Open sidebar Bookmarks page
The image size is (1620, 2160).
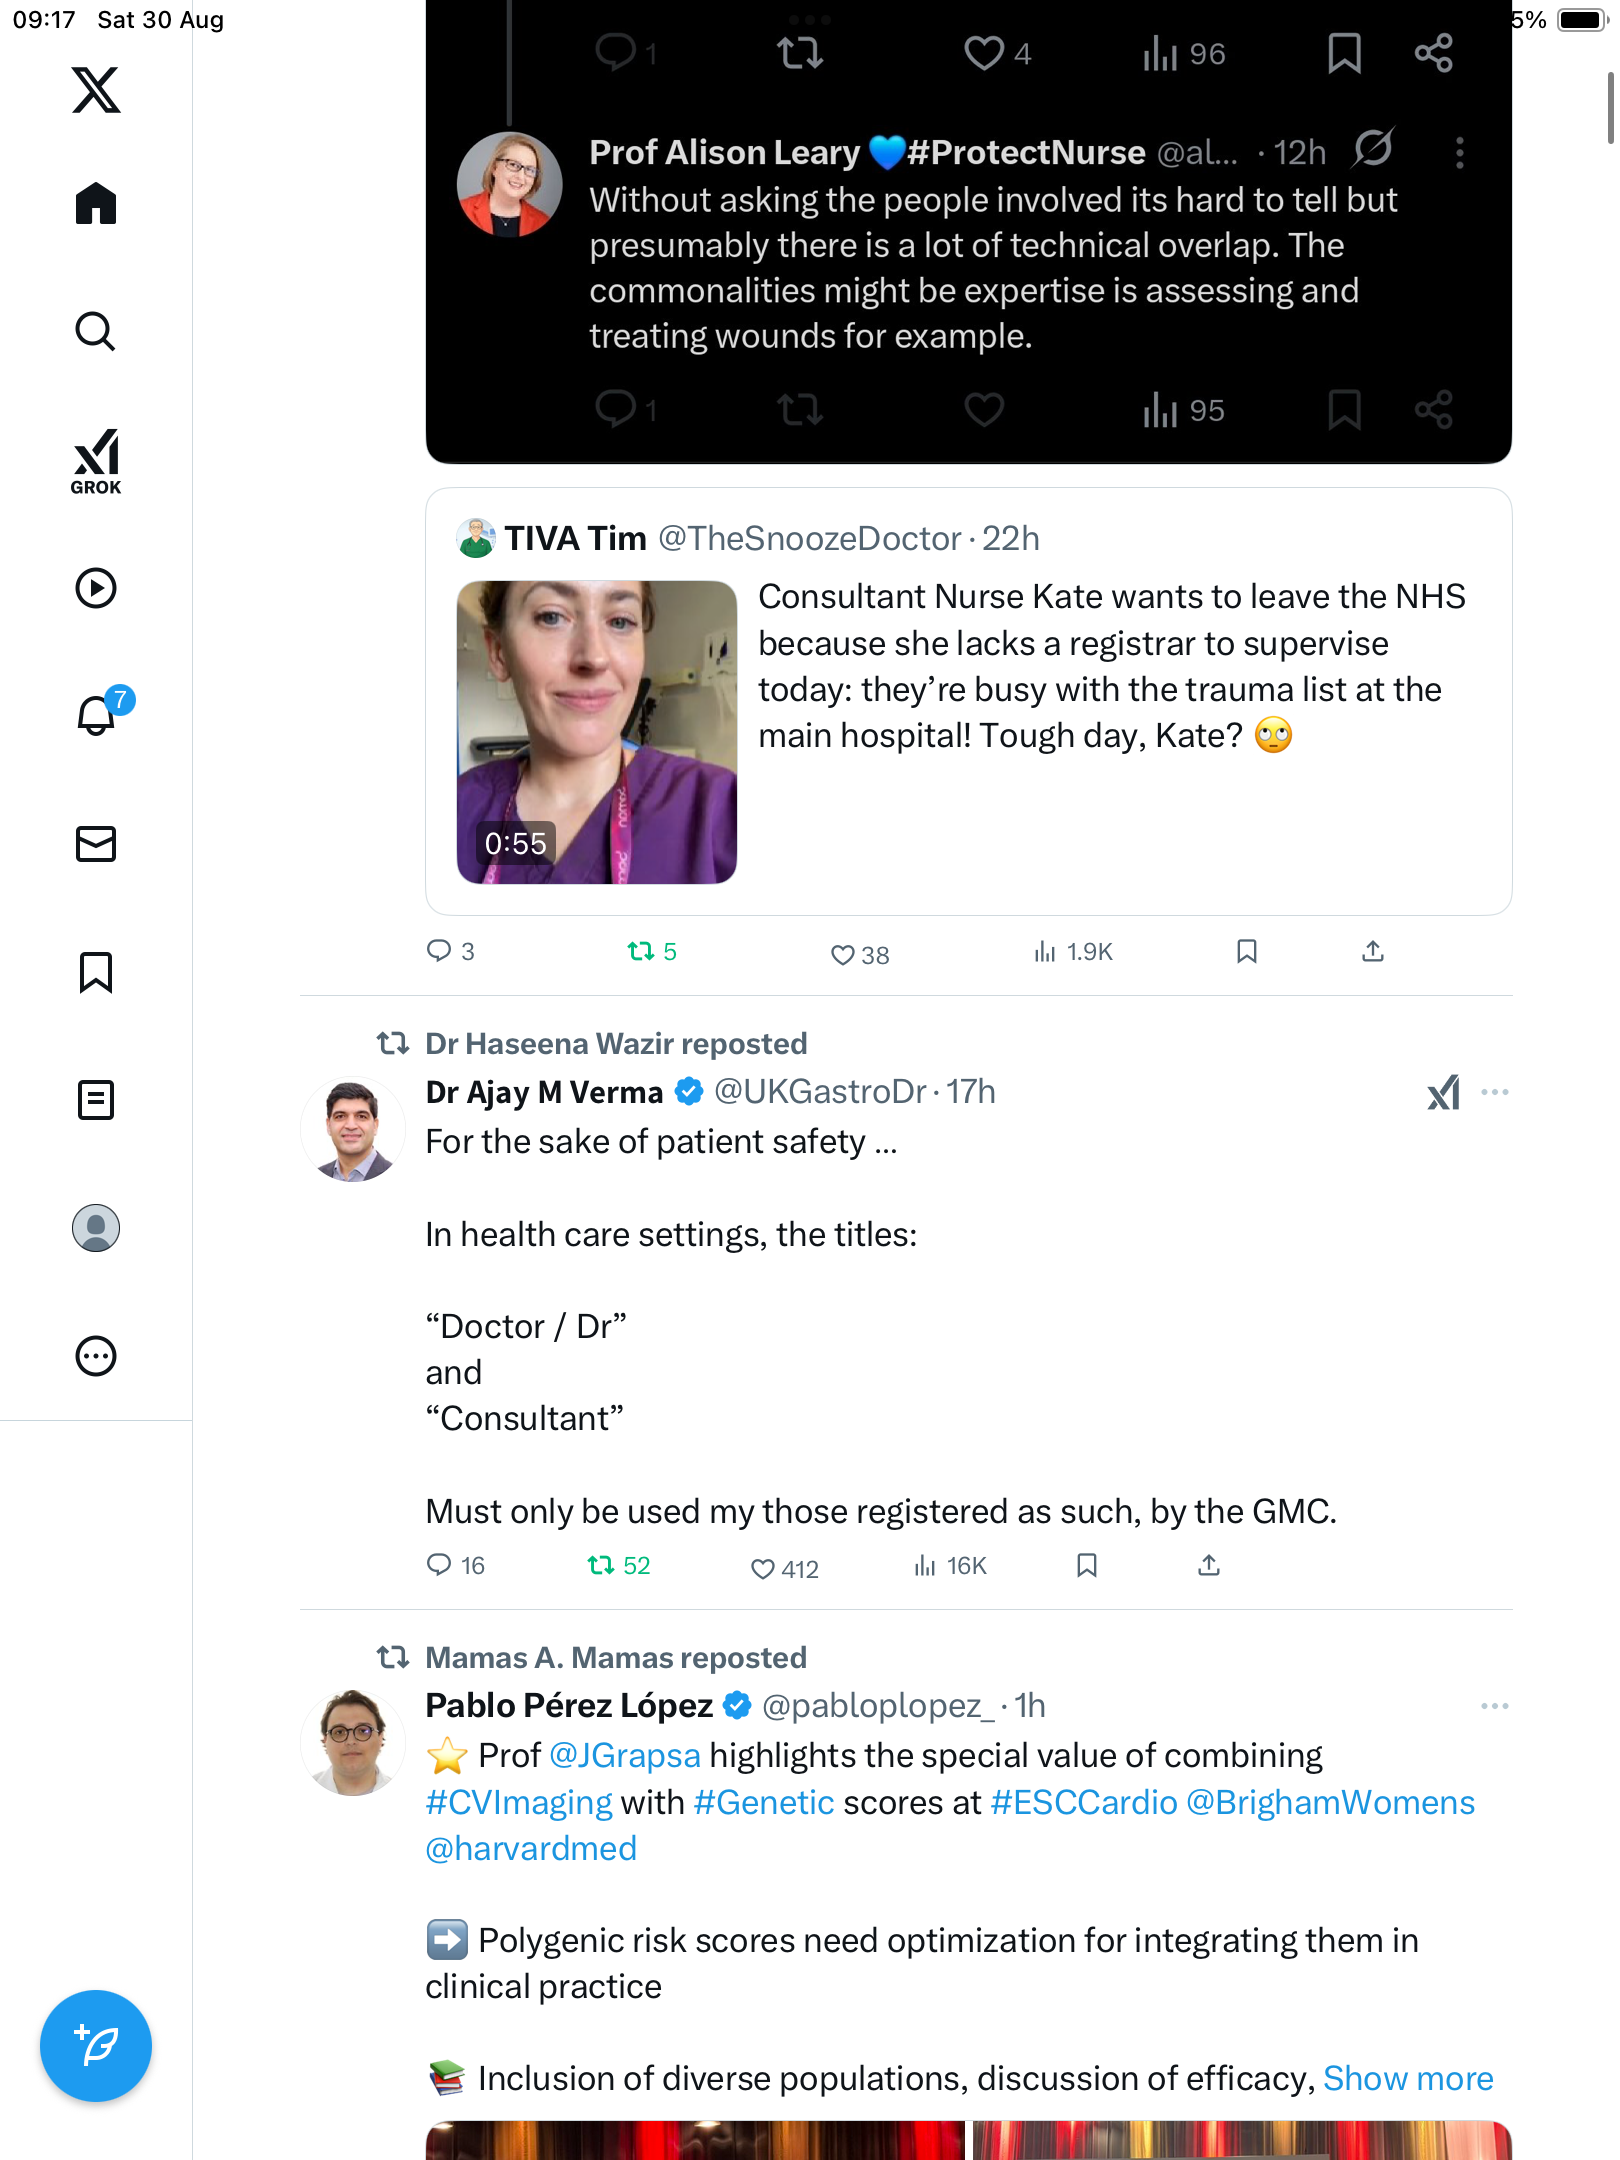[96, 972]
